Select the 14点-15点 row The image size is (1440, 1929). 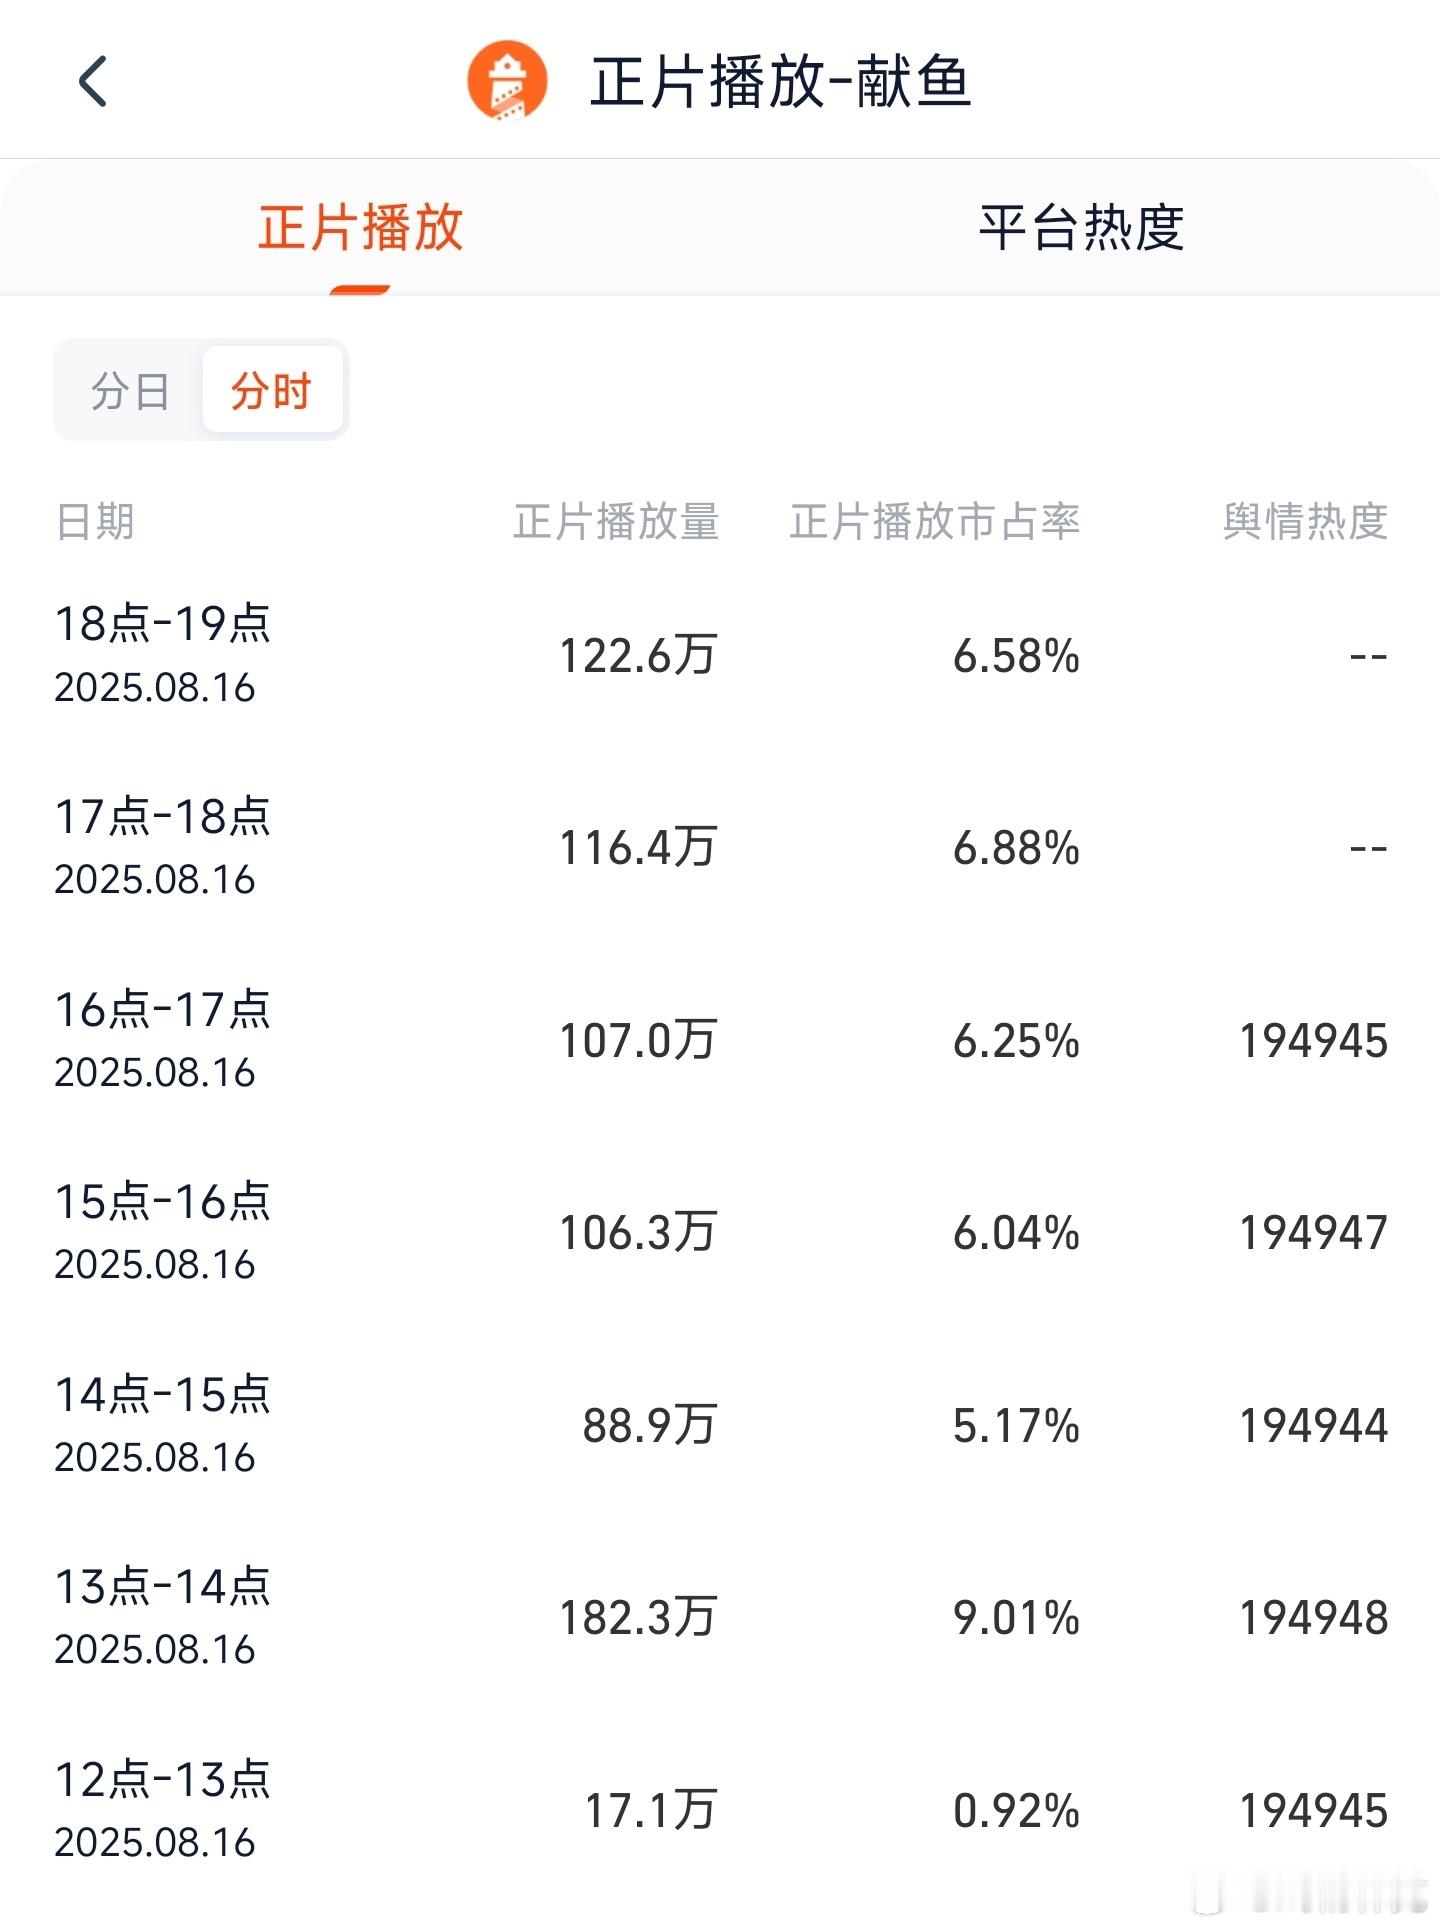point(720,1426)
